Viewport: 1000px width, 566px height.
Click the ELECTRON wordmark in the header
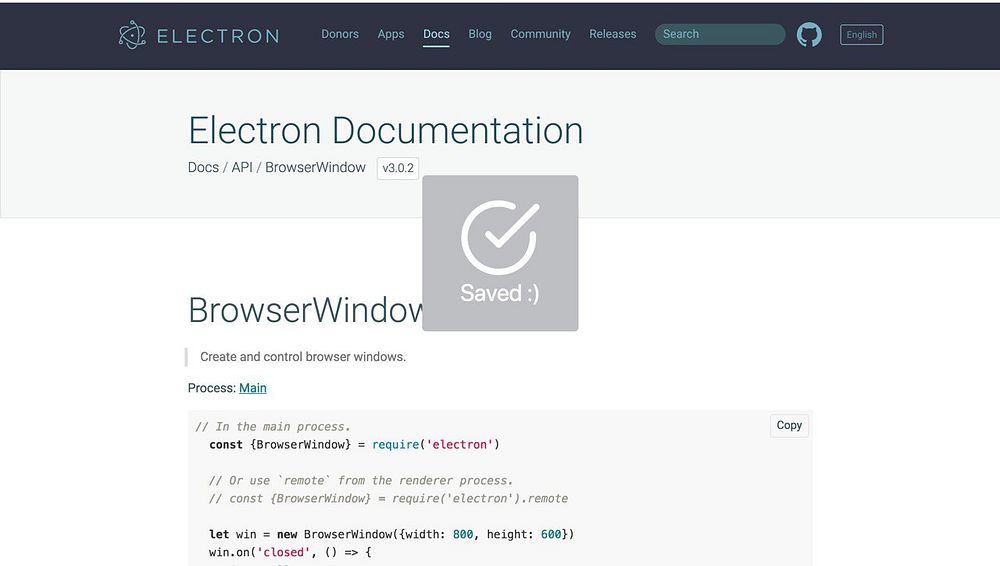coord(217,36)
